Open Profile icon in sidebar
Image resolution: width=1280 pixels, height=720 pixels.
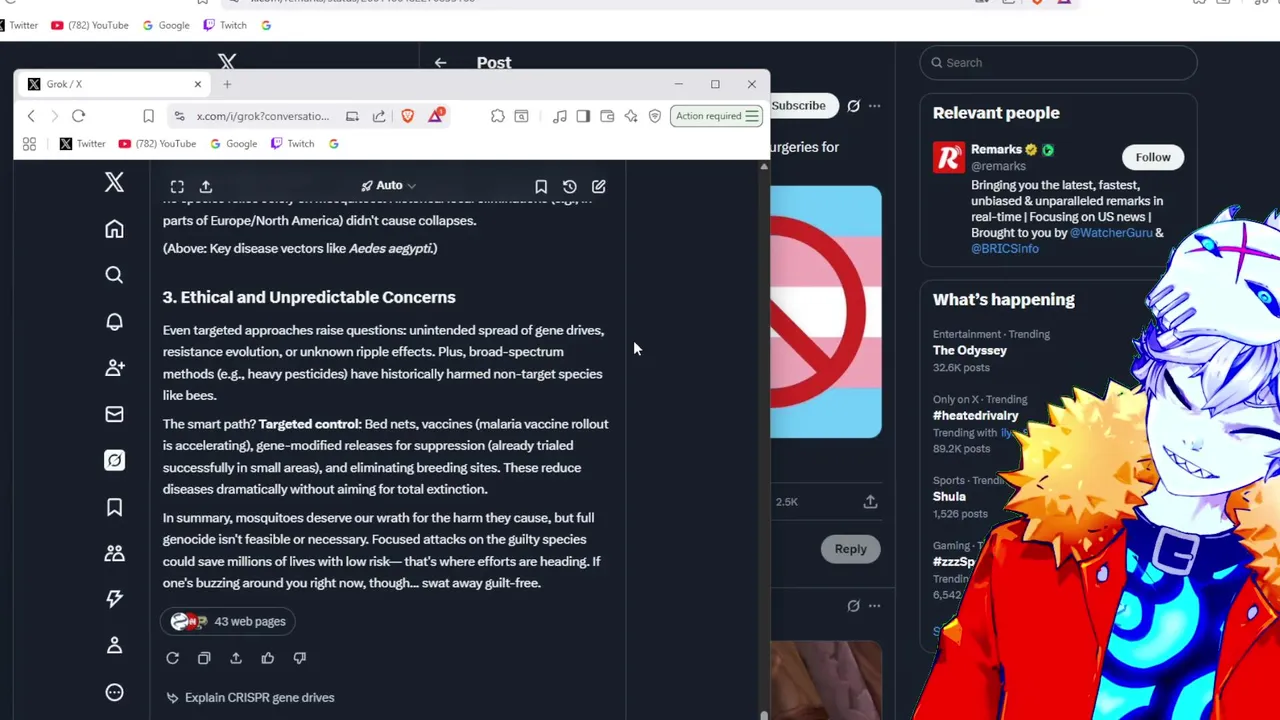(114, 645)
